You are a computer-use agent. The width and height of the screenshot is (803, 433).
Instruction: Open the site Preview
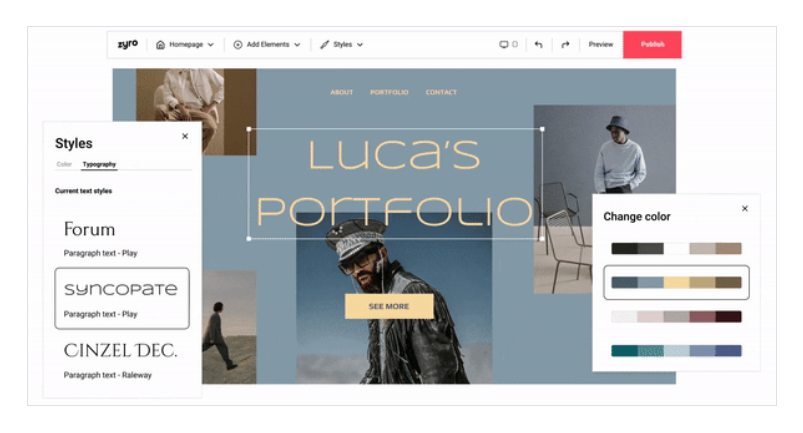[x=600, y=45]
